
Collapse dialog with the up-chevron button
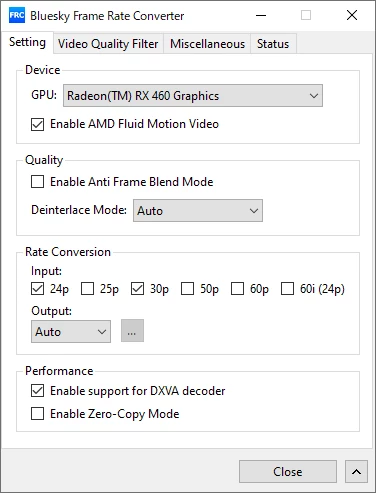356,472
